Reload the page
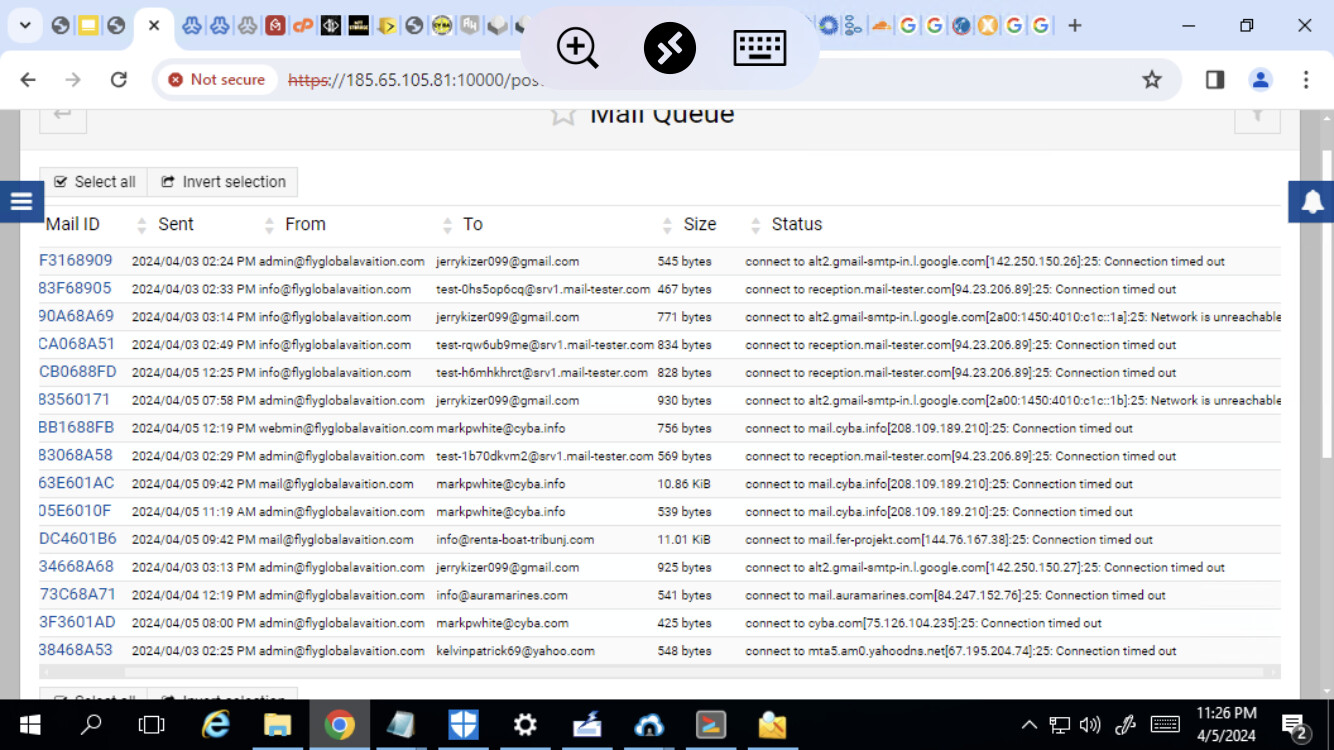The image size is (1334, 750). click(x=118, y=80)
